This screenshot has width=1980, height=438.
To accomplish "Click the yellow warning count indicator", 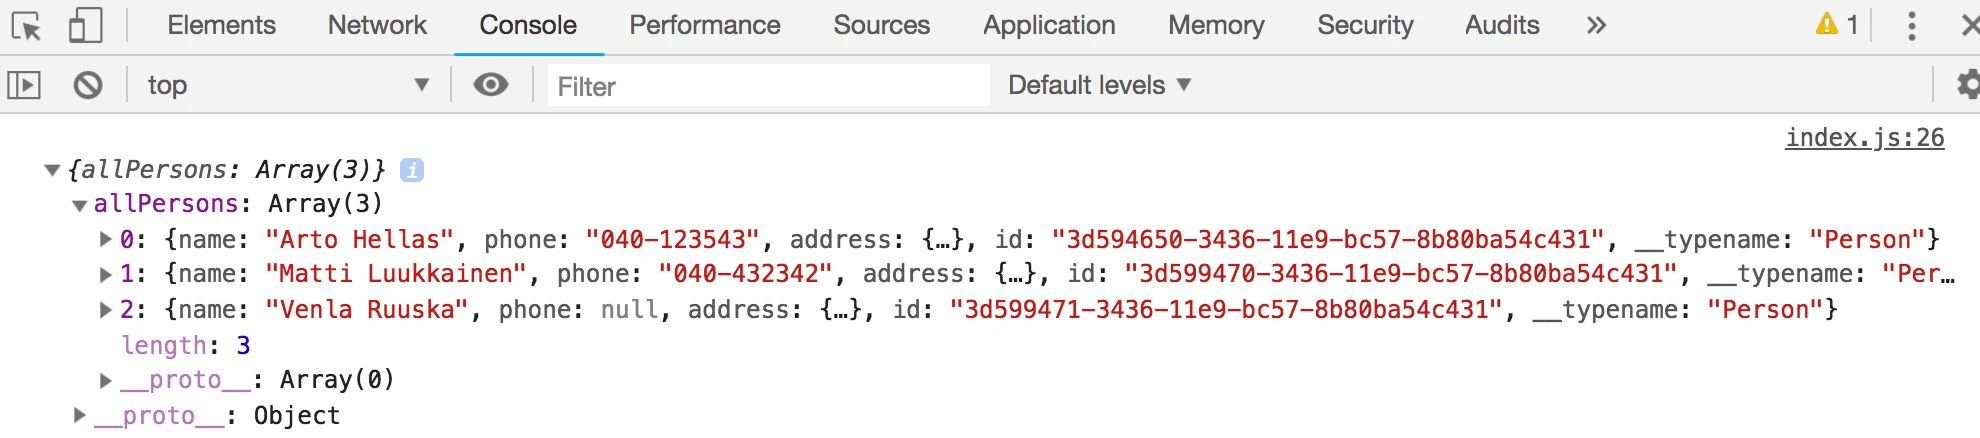I will [1838, 25].
